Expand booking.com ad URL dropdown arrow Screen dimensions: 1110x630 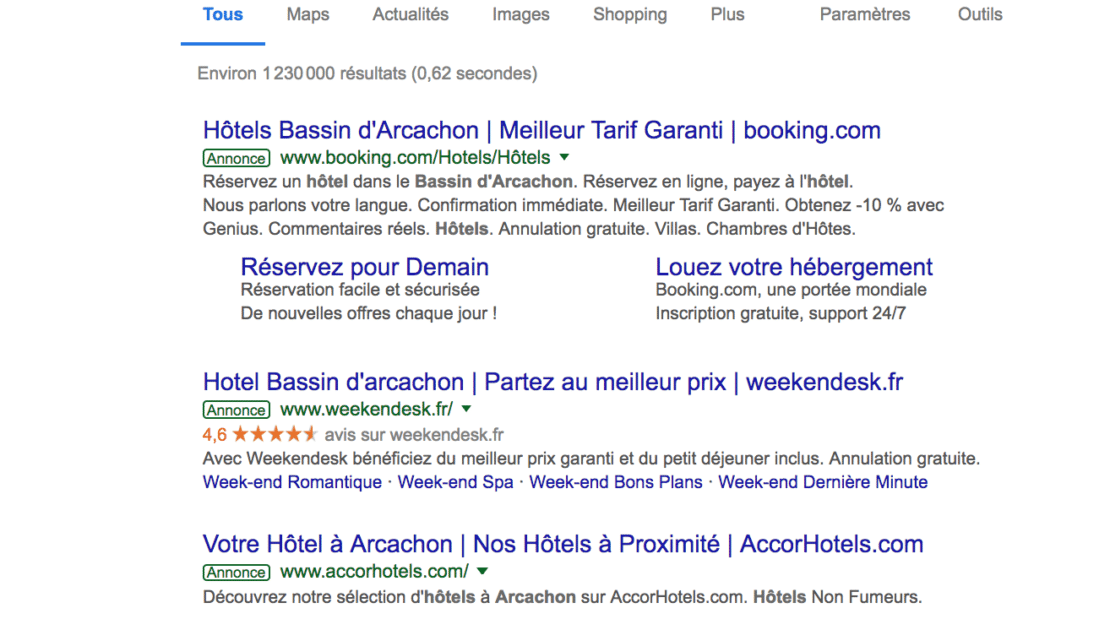pyautogui.click(x=564, y=157)
